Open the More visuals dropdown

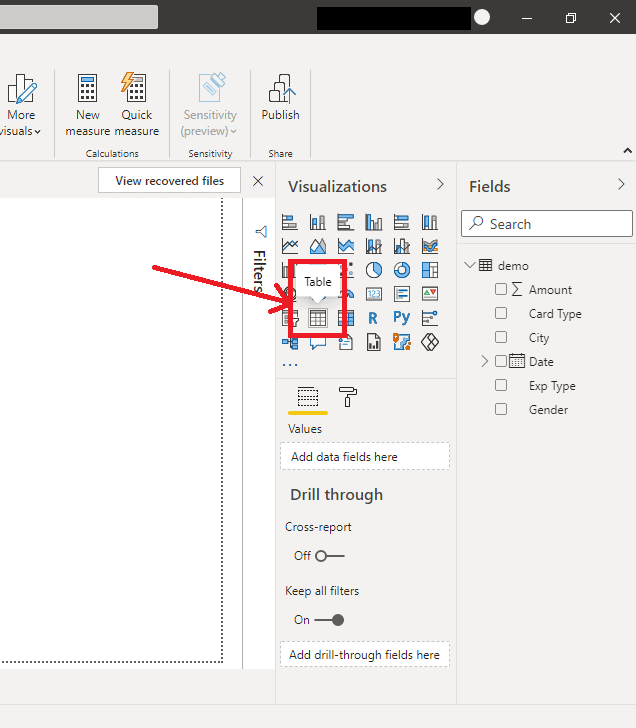20,105
